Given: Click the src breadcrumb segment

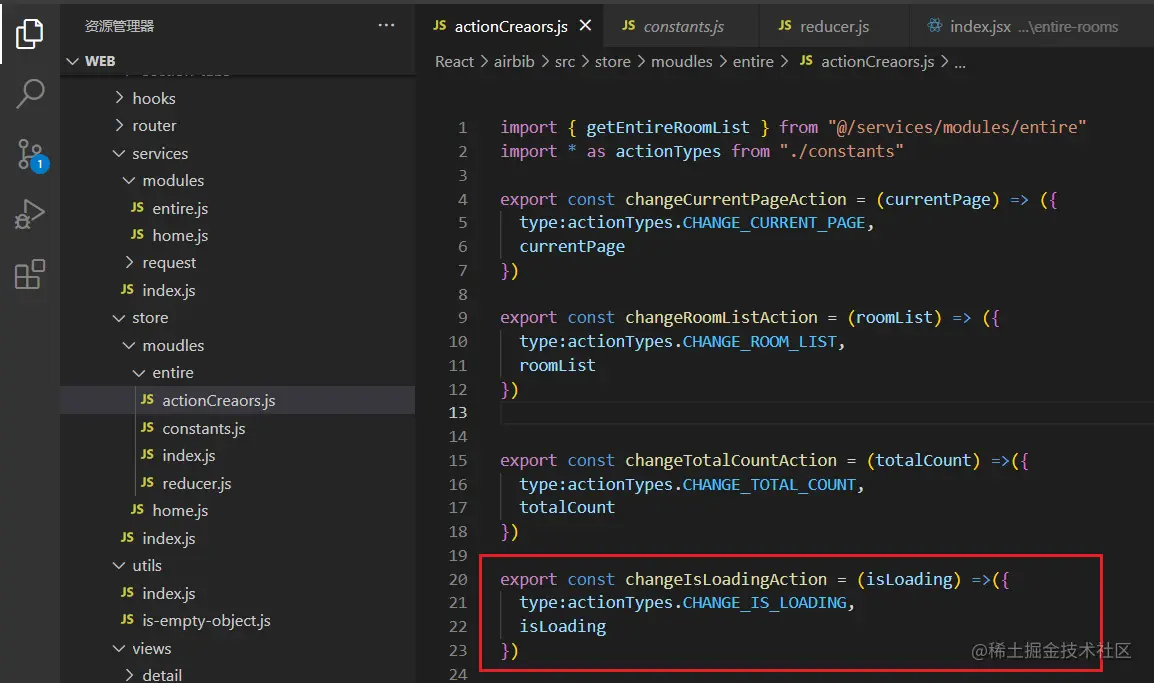Looking at the screenshot, I should click(x=564, y=62).
